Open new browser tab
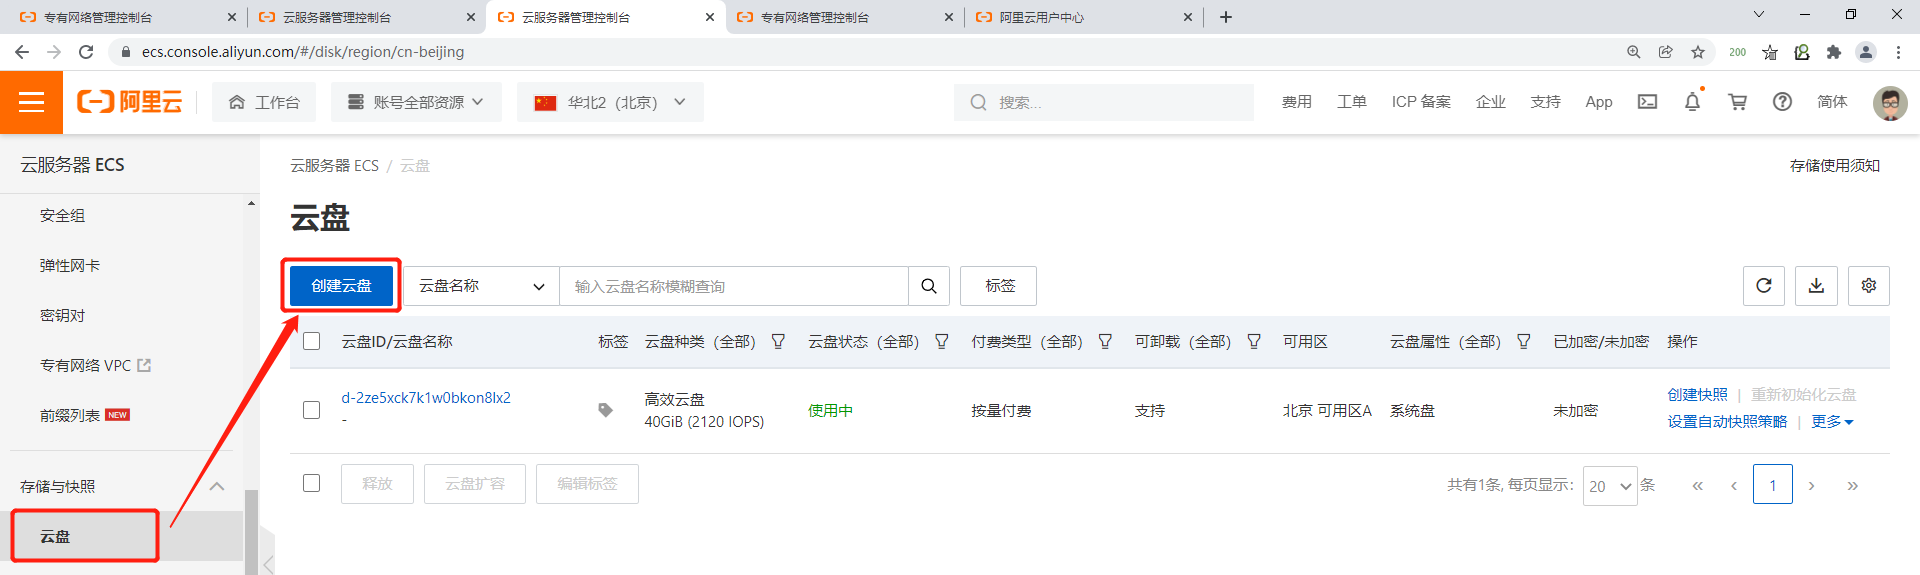Image resolution: width=1920 pixels, height=575 pixels. 1226,17
